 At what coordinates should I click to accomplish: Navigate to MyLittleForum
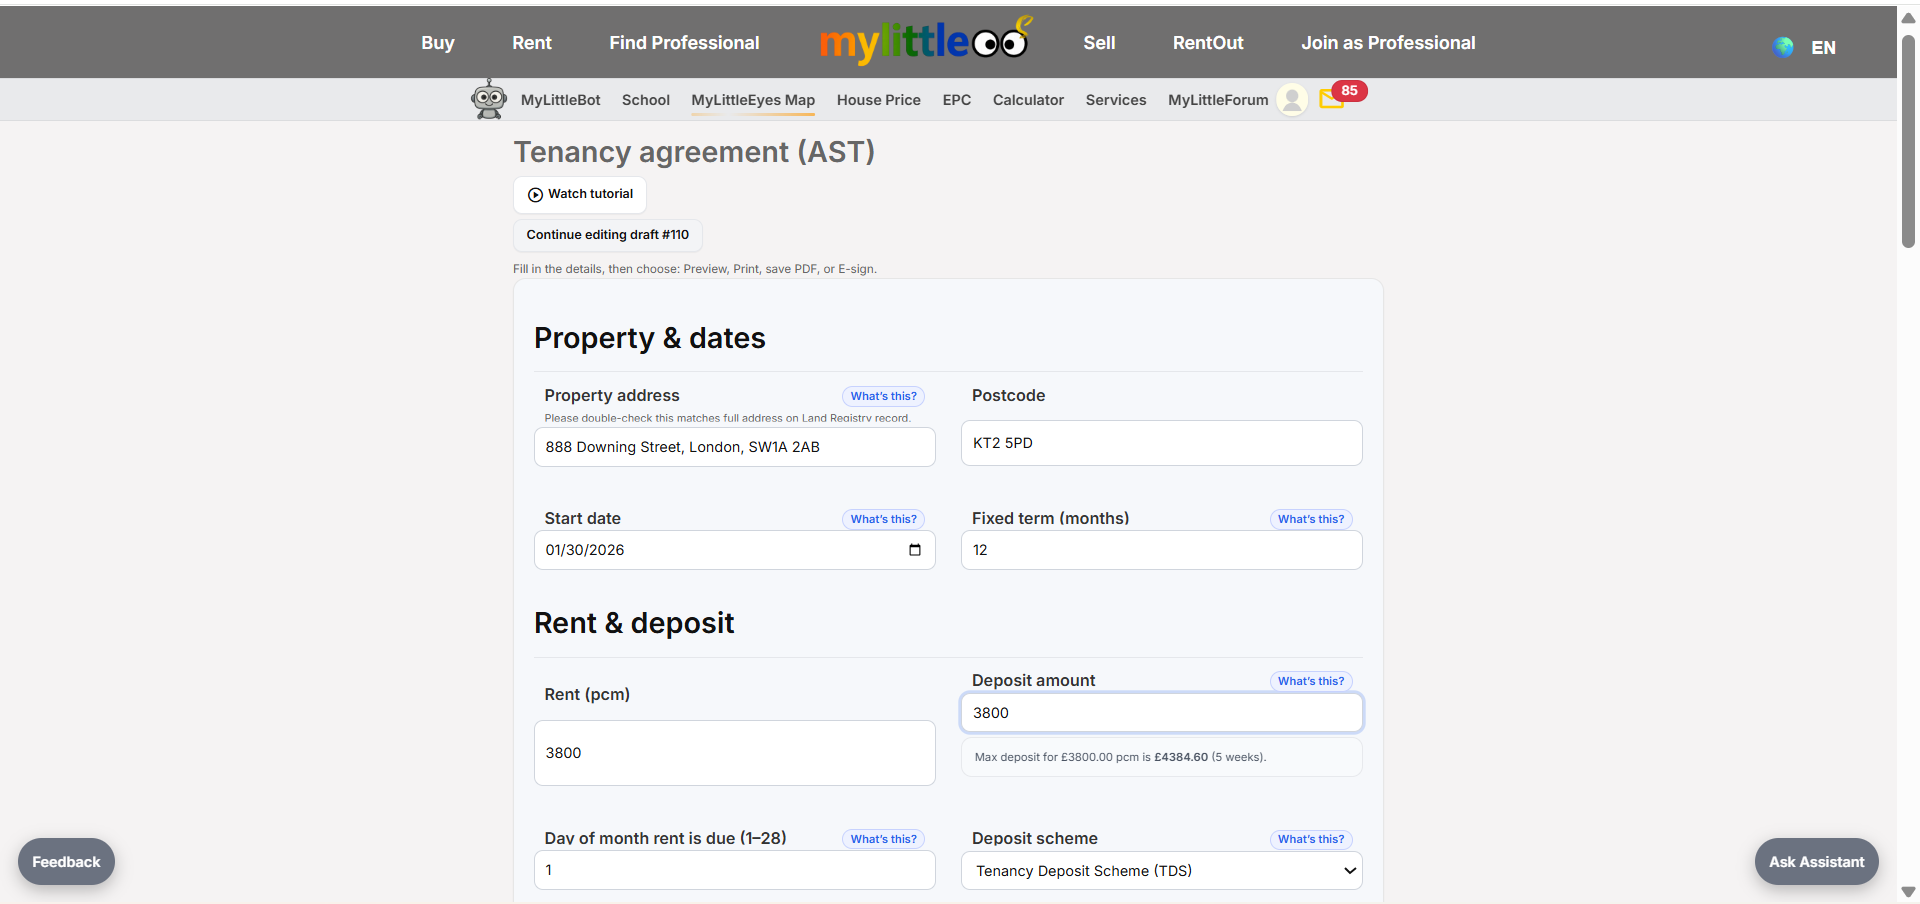click(1217, 100)
